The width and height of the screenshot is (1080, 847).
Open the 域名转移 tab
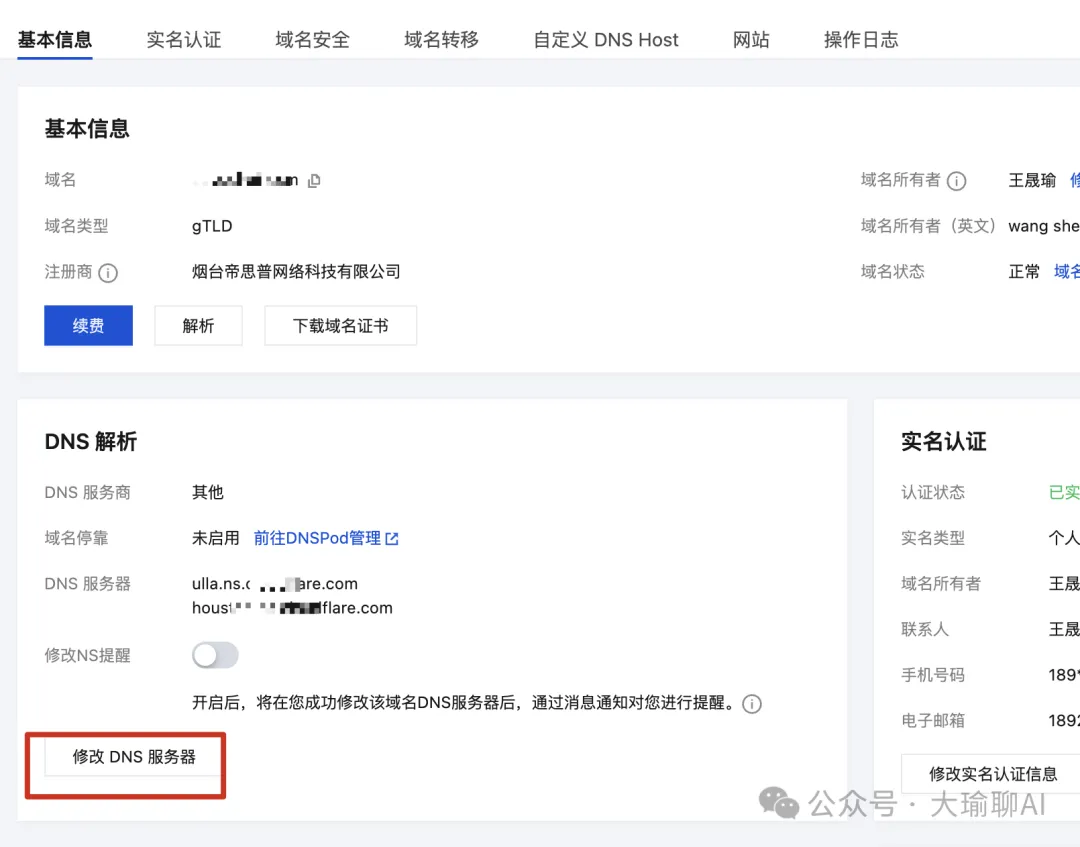[442, 40]
